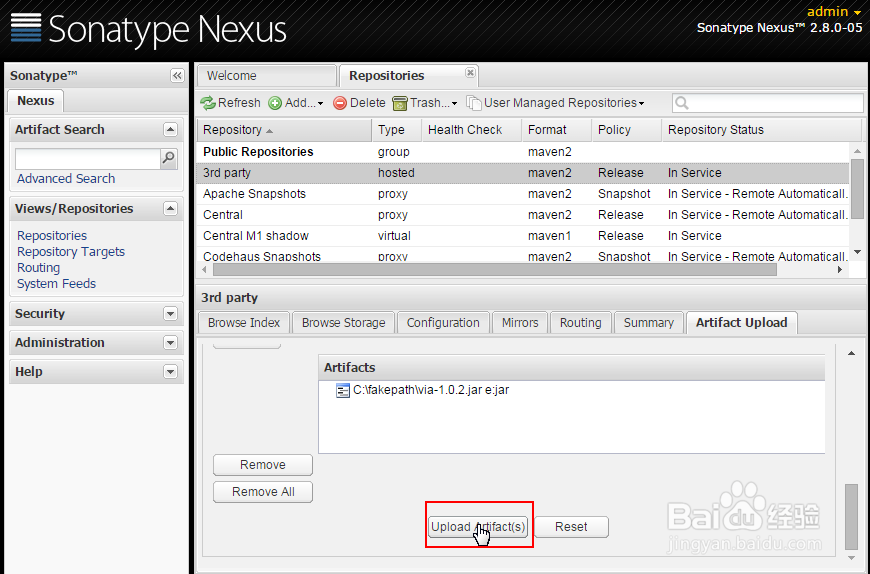Select the Artifact Upload tab
This screenshot has width=870, height=574.
pyautogui.click(x=742, y=323)
